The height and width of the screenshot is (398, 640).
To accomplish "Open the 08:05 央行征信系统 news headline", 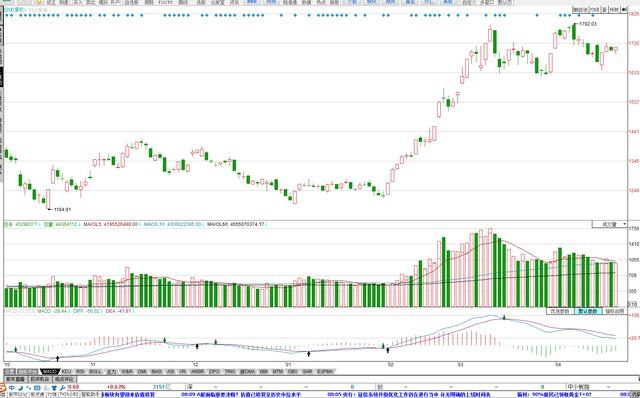I will (x=409, y=395).
